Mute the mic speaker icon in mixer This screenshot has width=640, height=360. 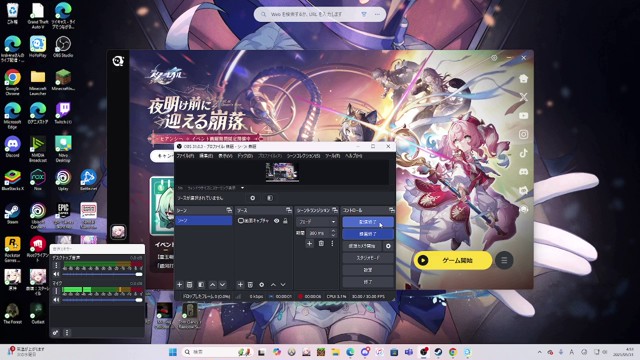56,300
